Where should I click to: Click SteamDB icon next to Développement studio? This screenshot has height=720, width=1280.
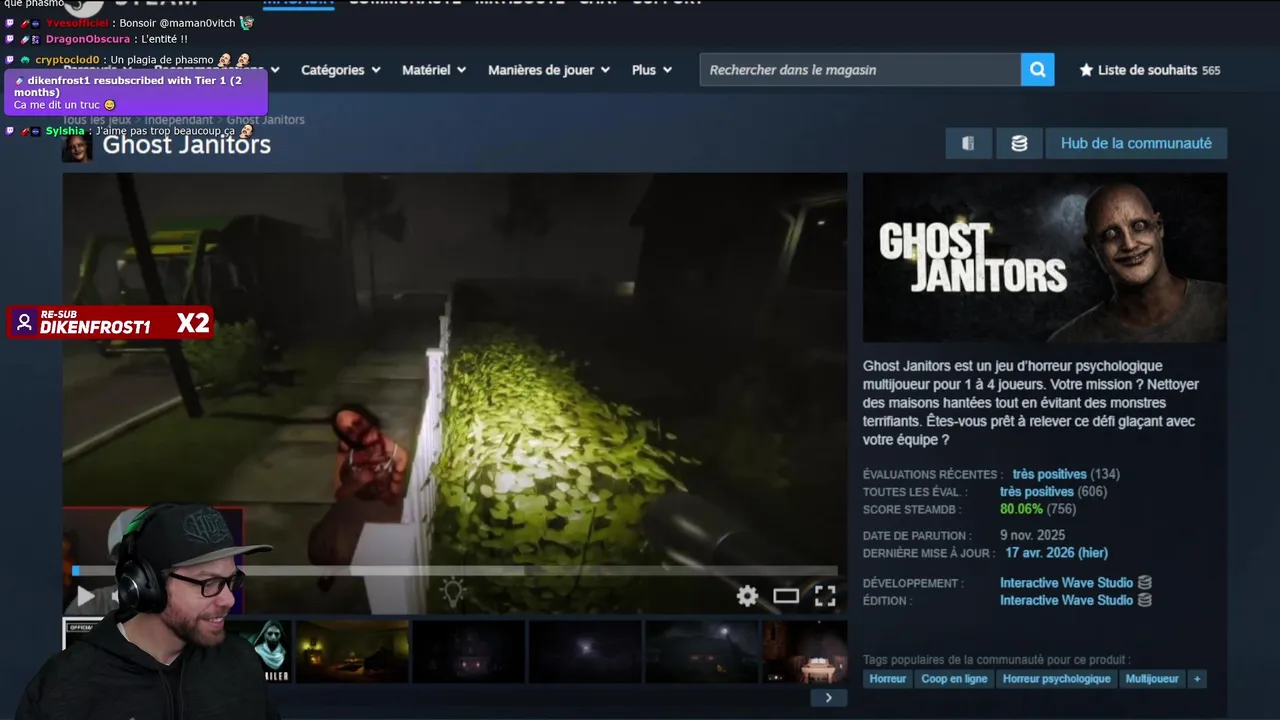(x=1145, y=583)
